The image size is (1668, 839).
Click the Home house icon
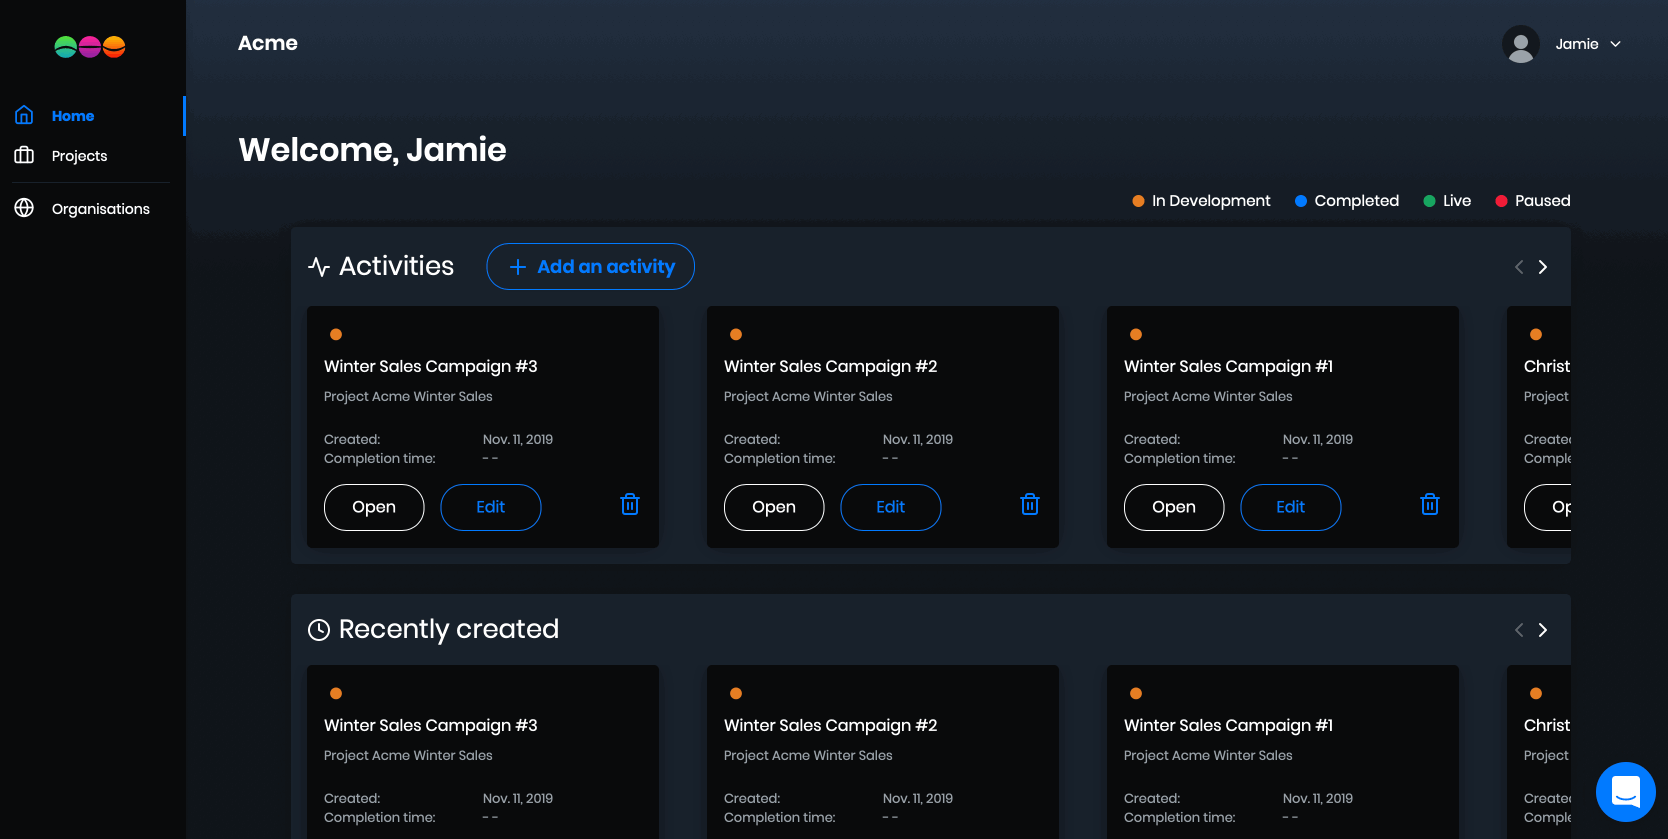pos(24,115)
